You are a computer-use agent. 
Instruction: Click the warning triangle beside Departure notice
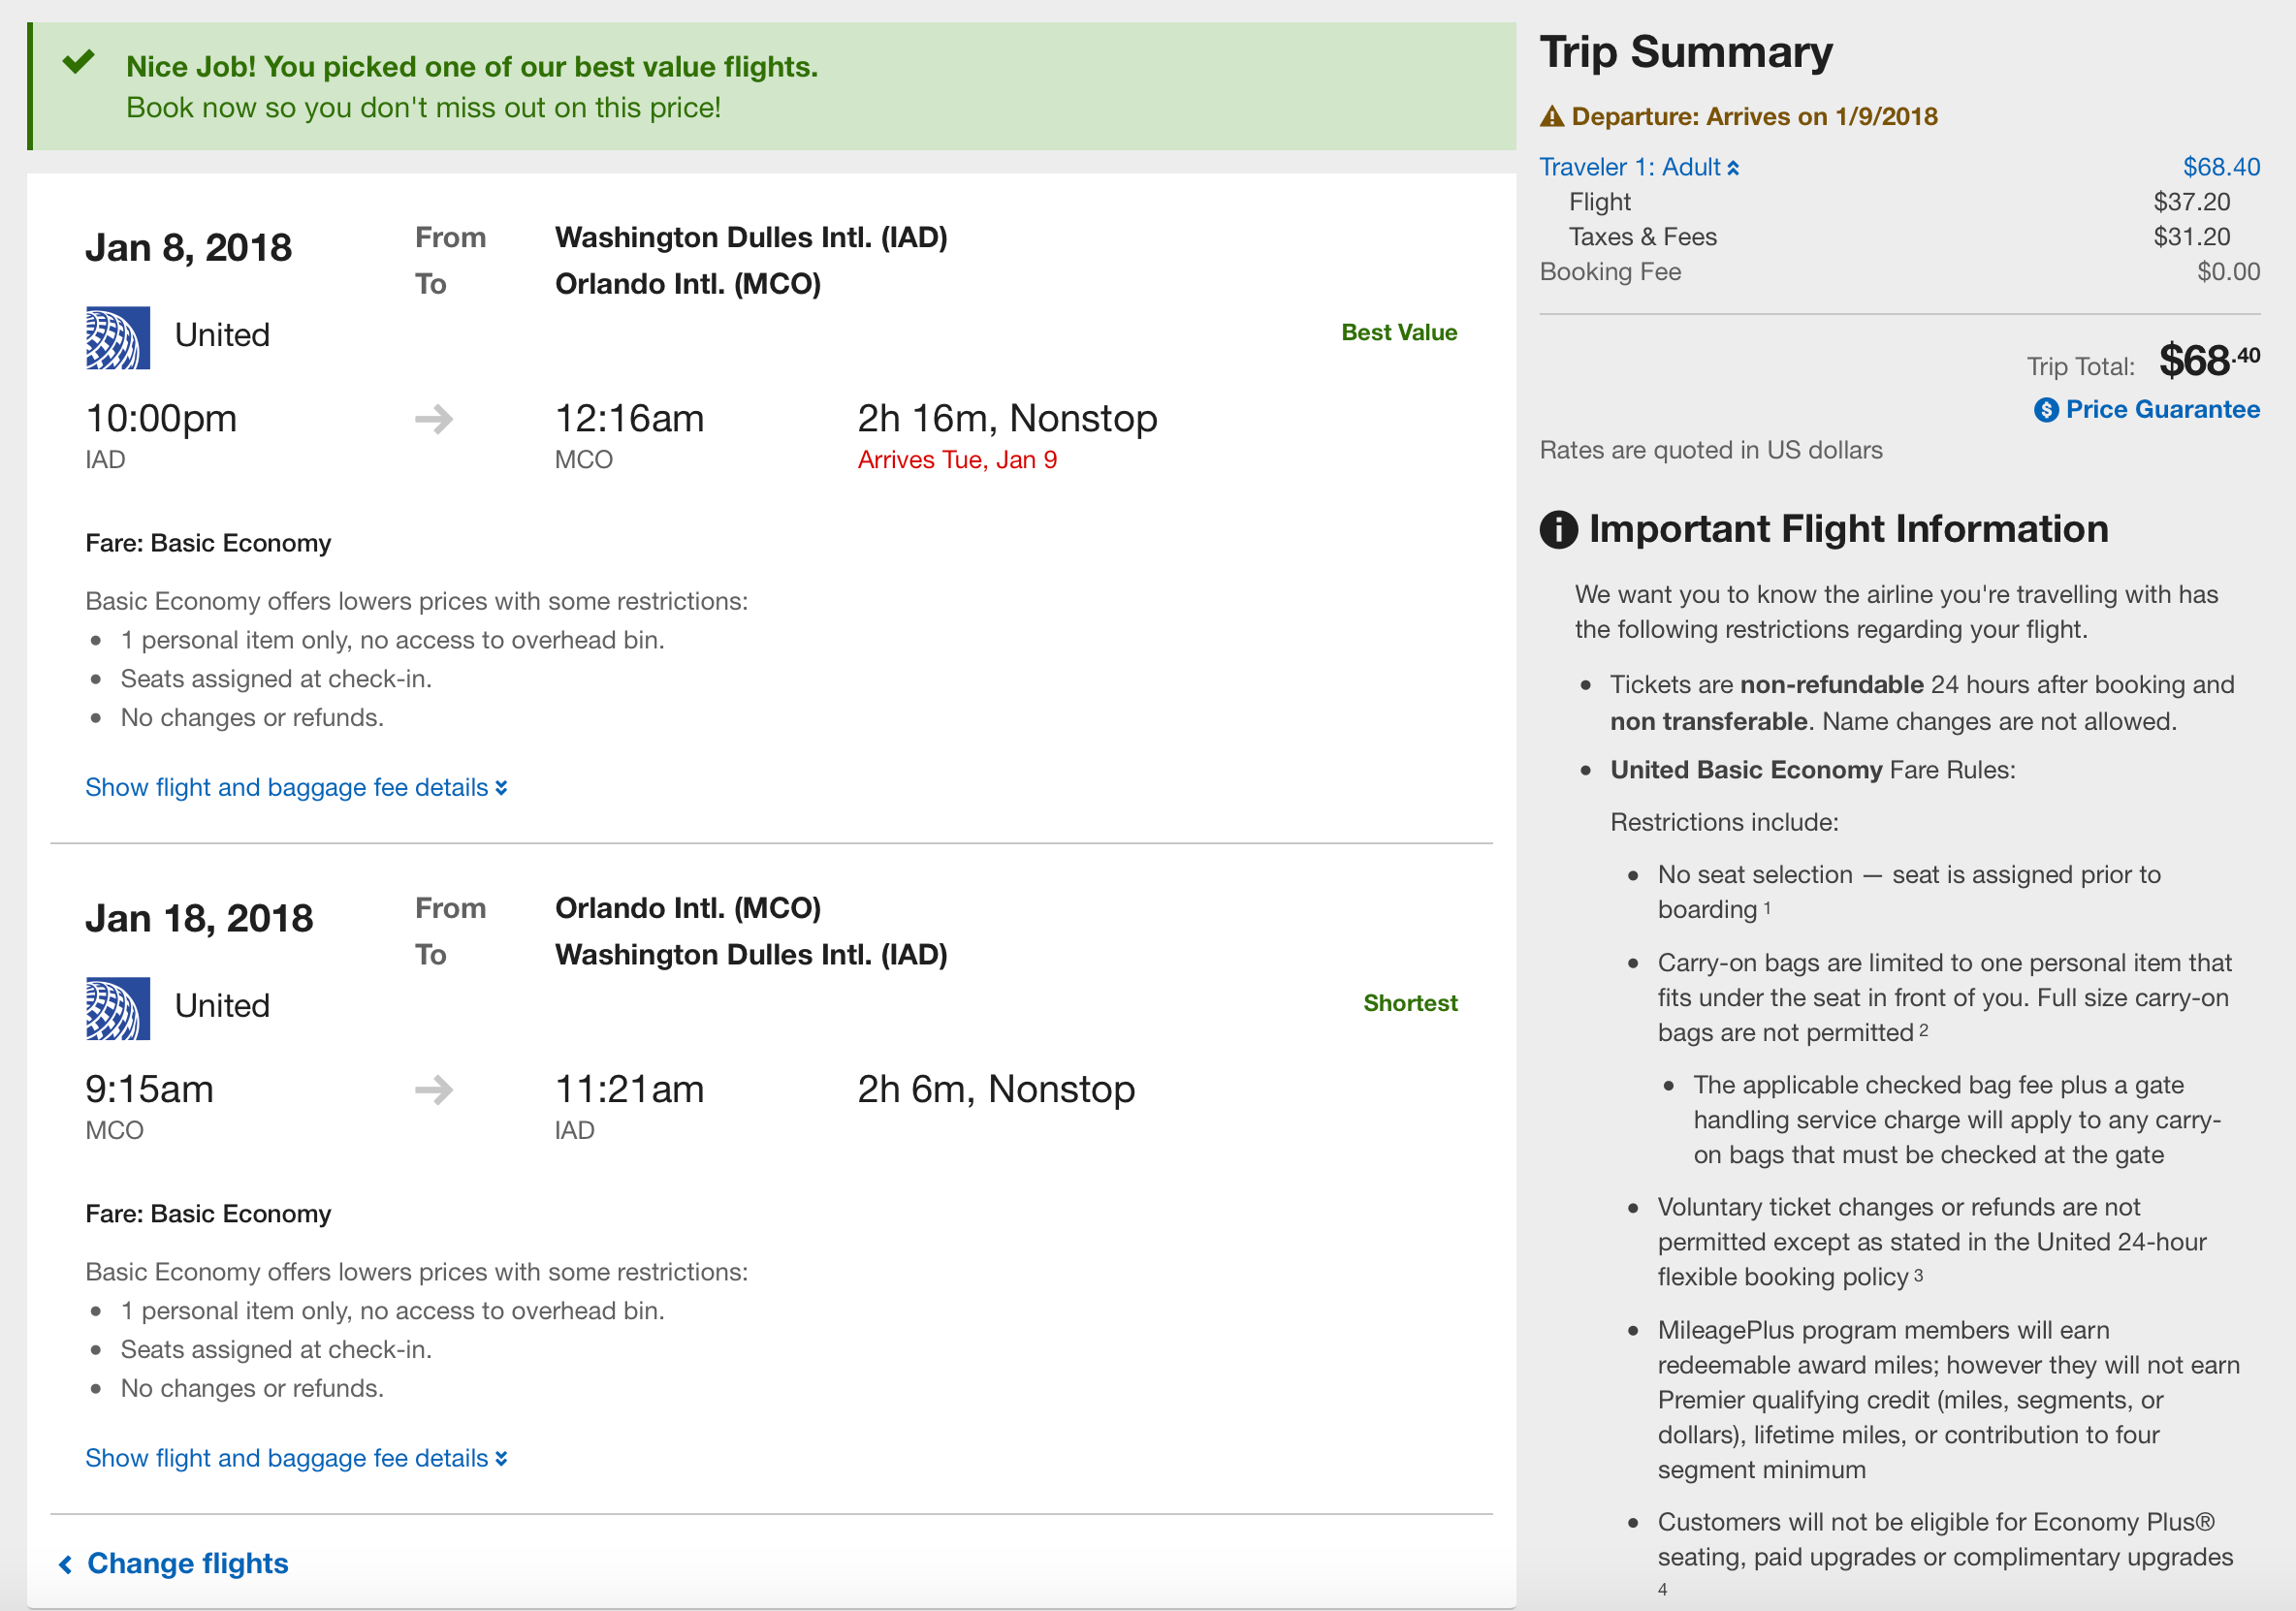(x=1551, y=117)
